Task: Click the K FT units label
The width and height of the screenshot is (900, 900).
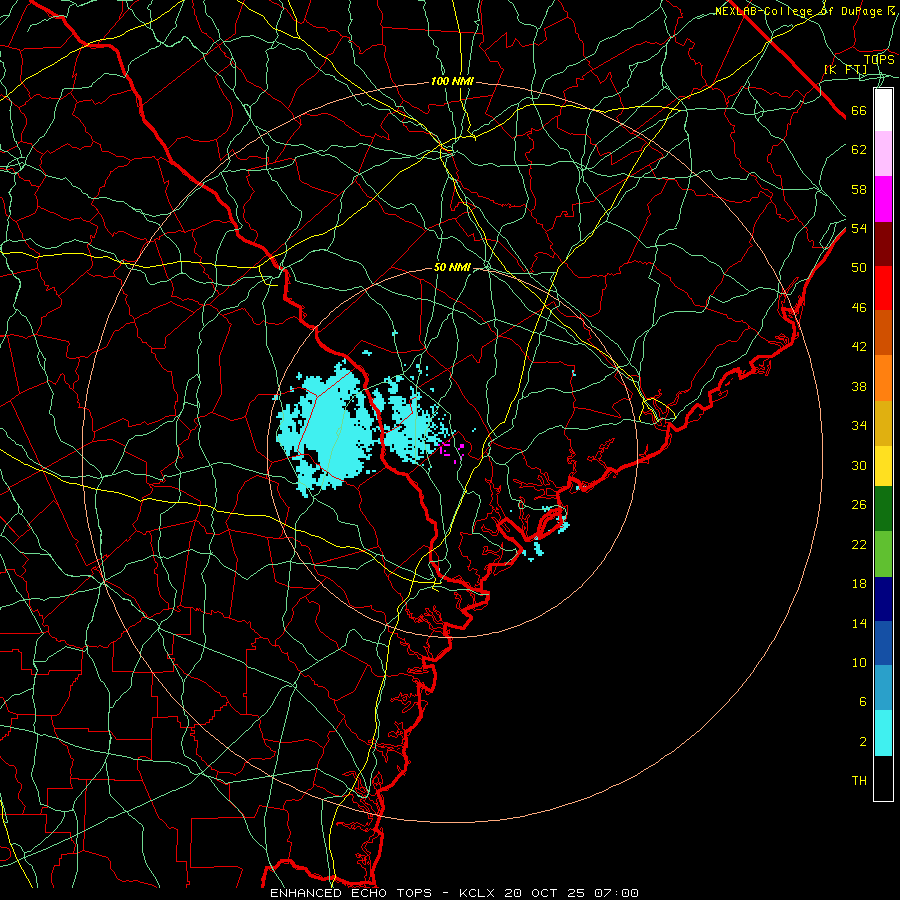Action: [845, 69]
